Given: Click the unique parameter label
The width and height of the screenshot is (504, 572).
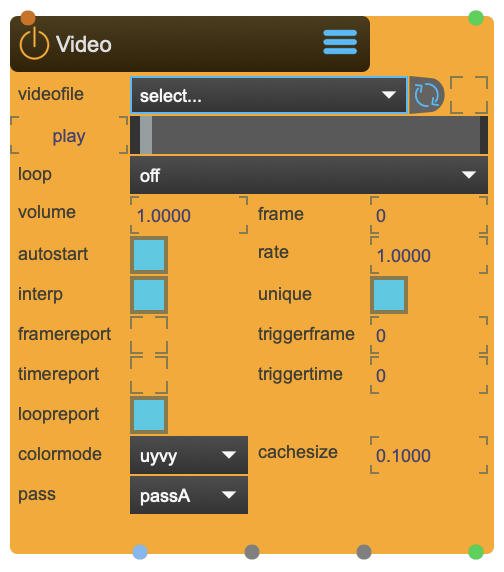Looking at the screenshot, I should click(284, 294).
